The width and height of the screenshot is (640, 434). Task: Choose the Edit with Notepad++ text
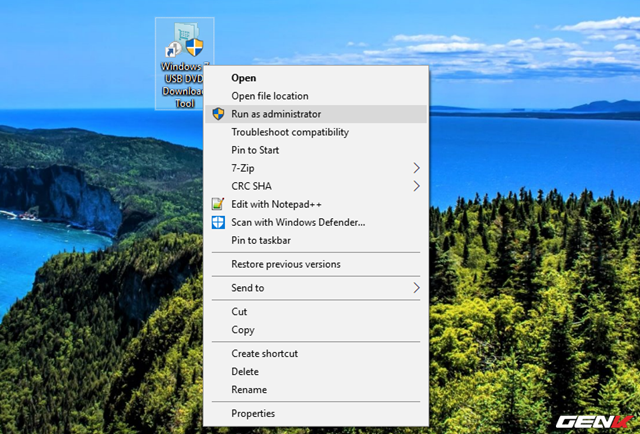point(276,204)
